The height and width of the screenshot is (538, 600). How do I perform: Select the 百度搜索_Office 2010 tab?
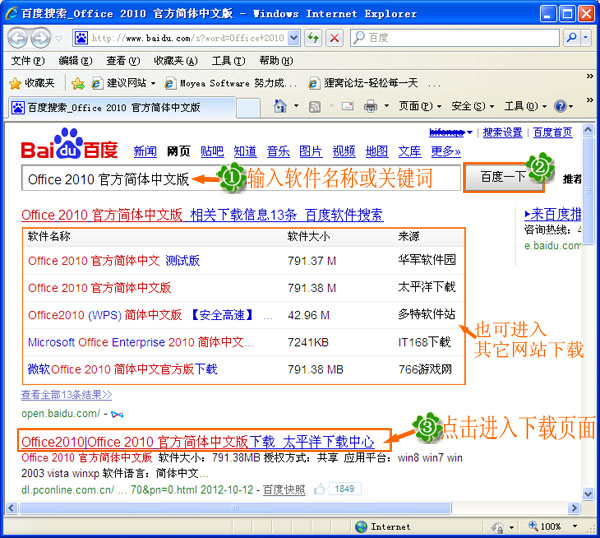pyautogui.click(x=122, y=108)
